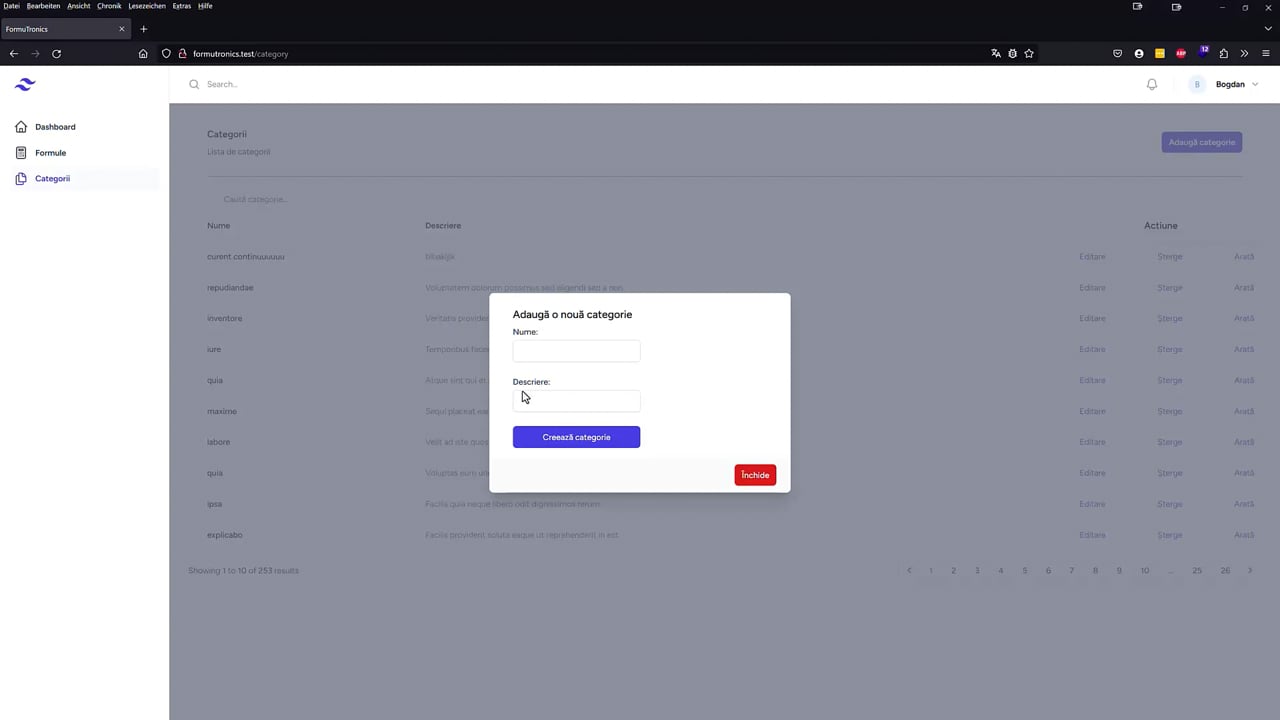Viewport: 1280px width, 720px height.
Task: Open the Firefox account icon
Action: point(1139,53)
